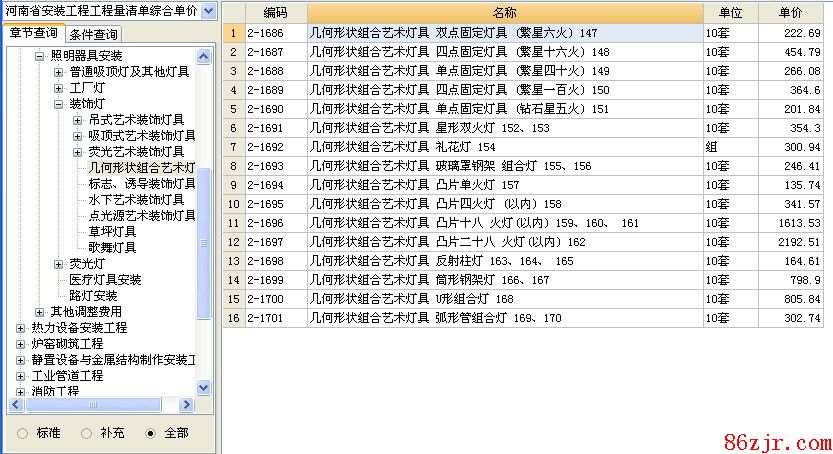Open 路灯安装 tree item

pos(93,295)
